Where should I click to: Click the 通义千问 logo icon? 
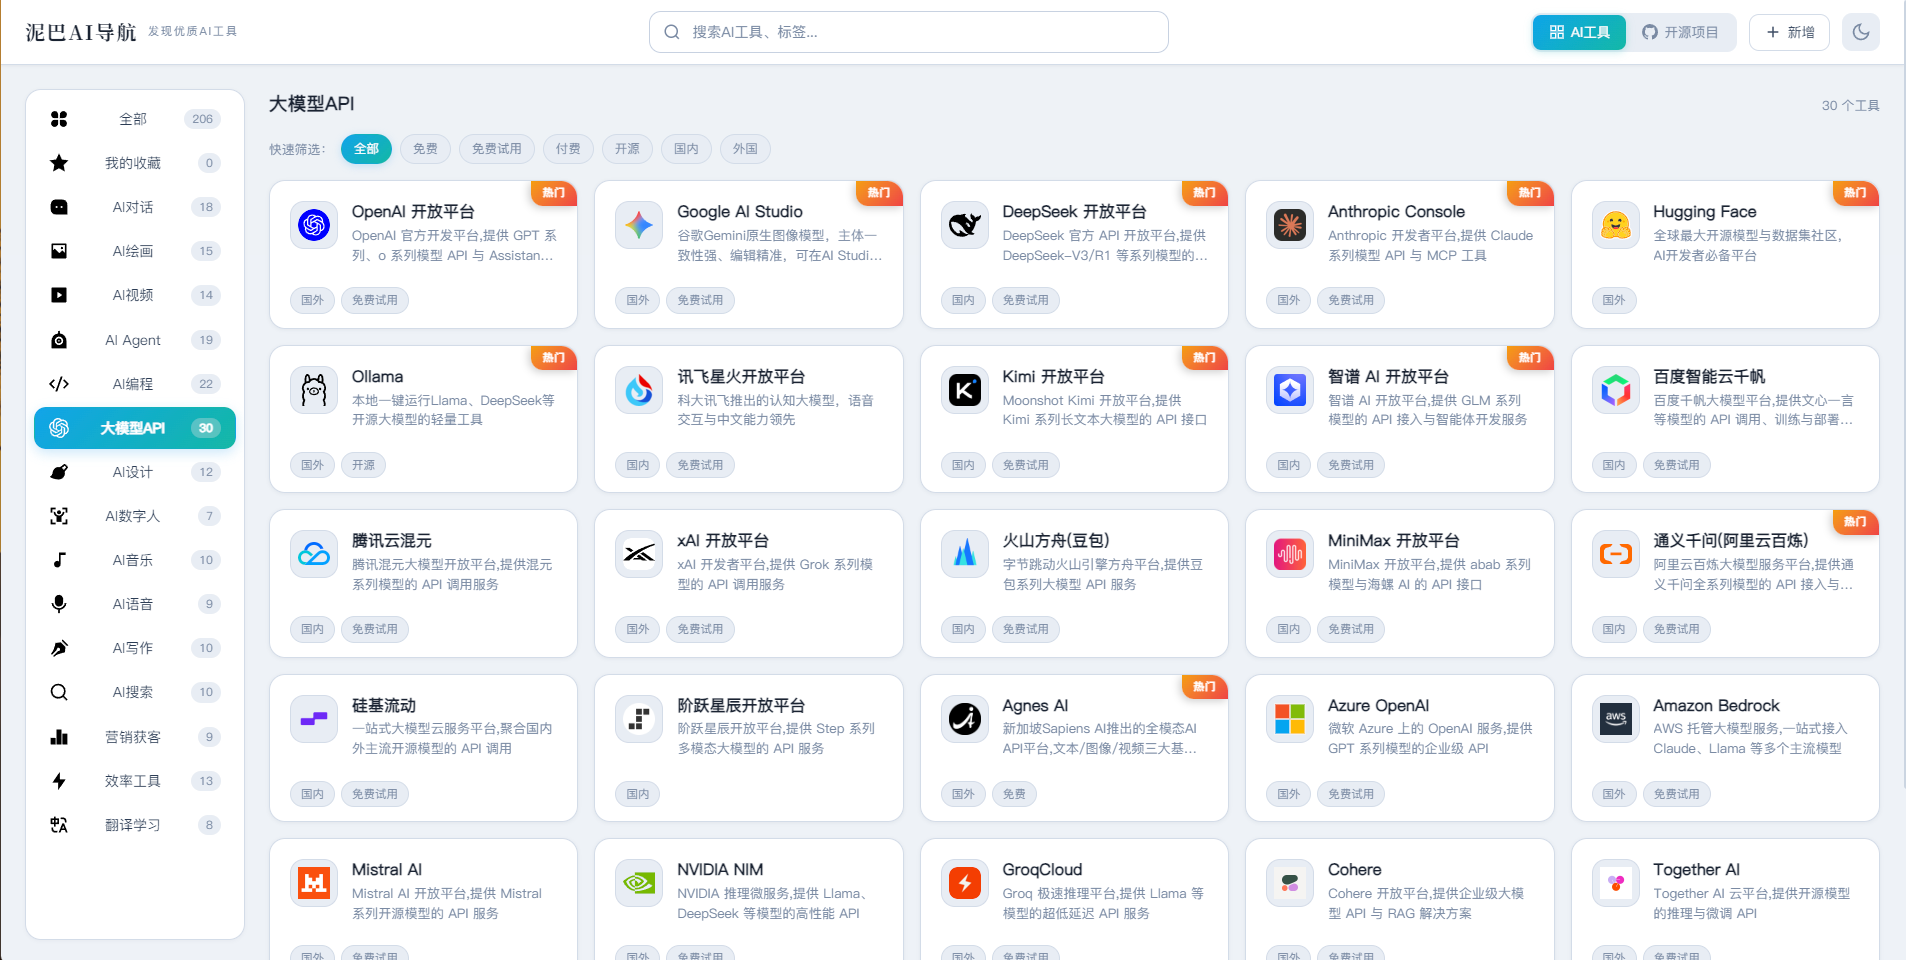tap(1616, 554)
